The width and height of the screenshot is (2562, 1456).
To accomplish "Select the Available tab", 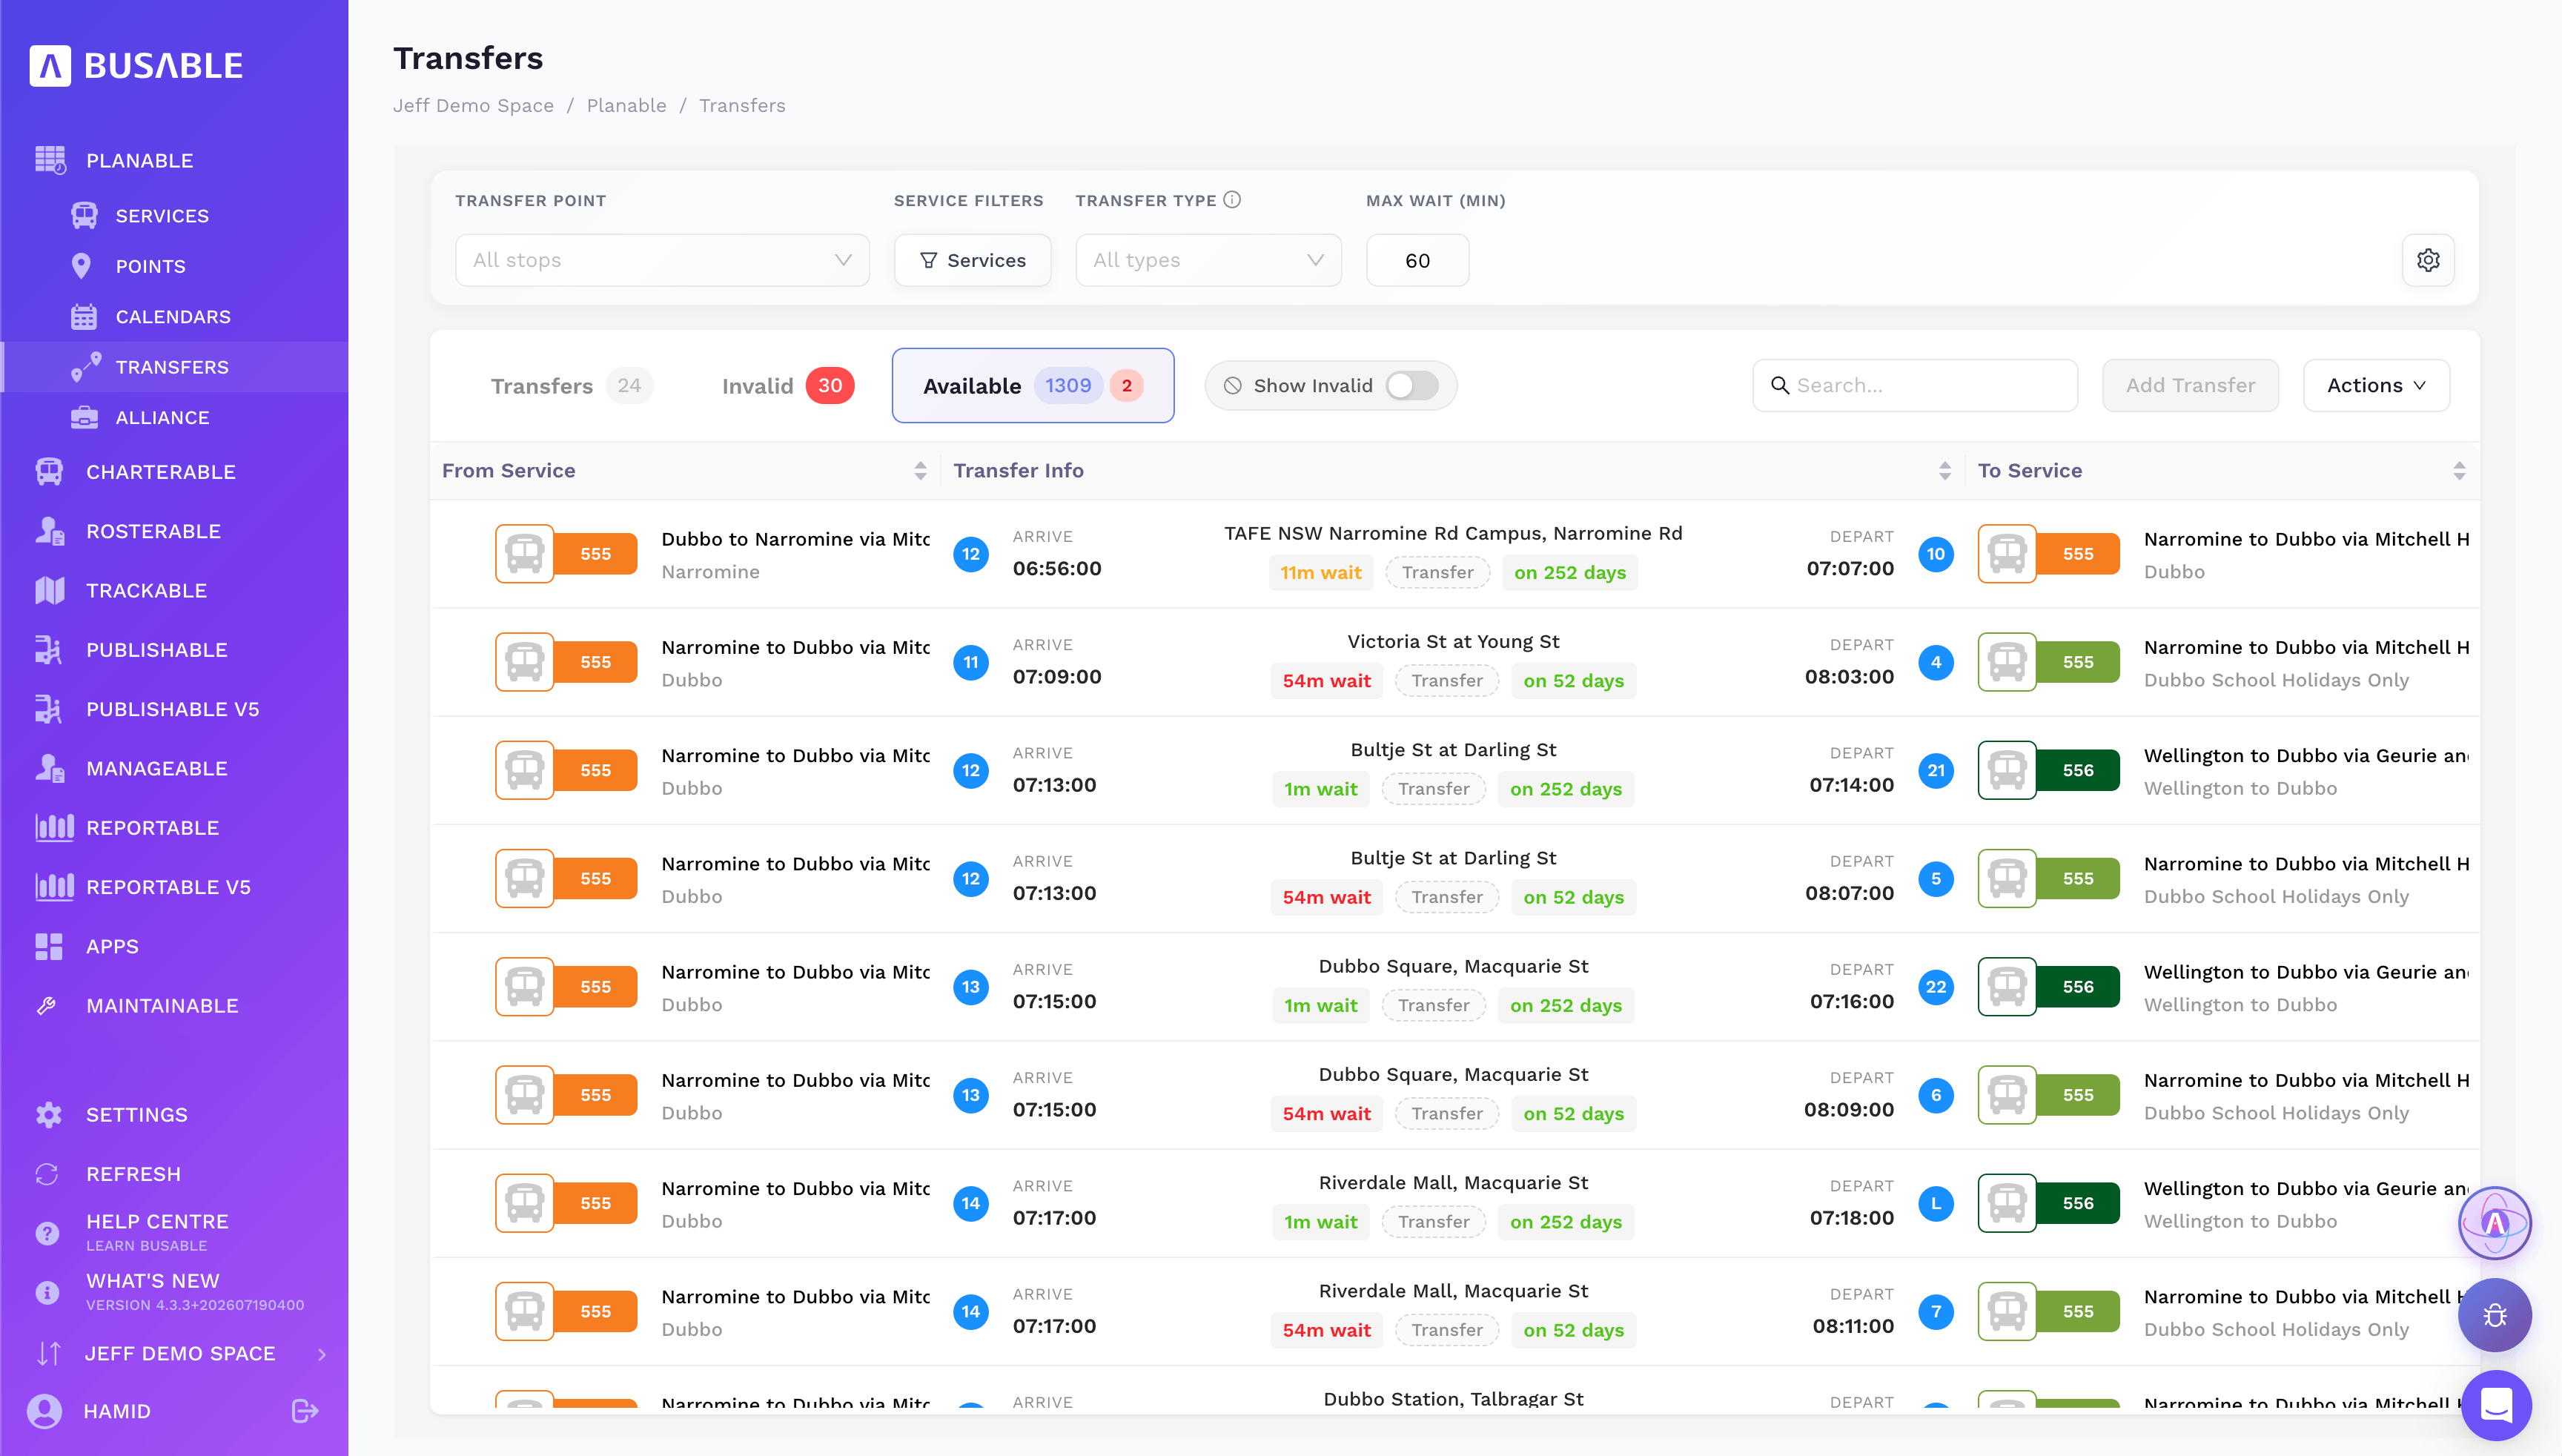I will 1033,386.
